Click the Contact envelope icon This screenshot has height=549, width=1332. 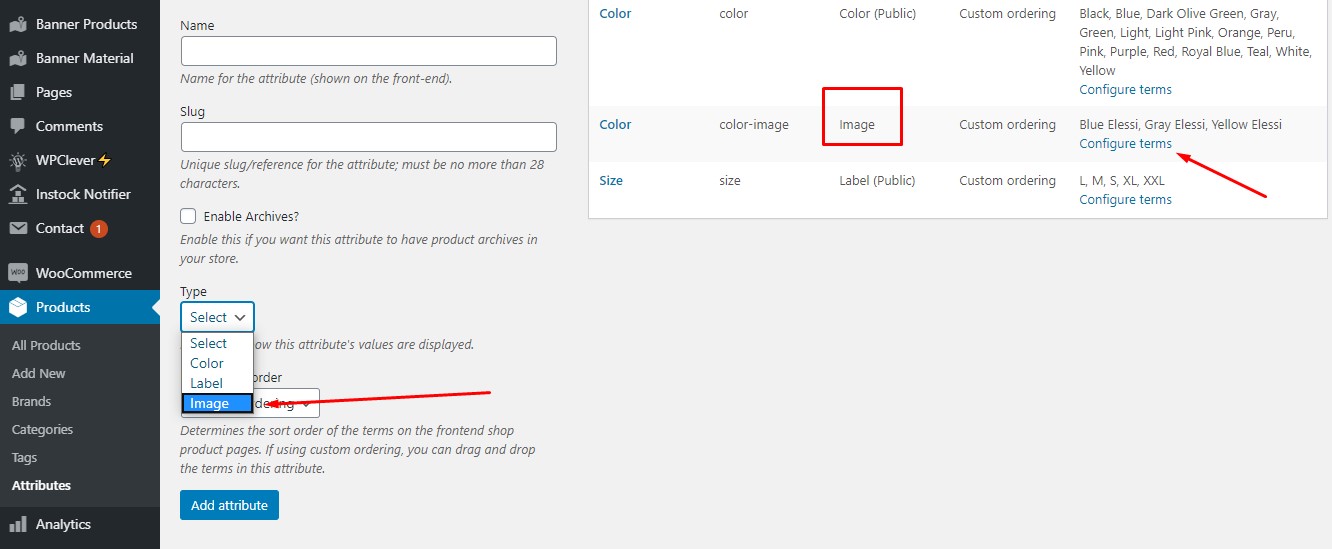pos(17,228)
